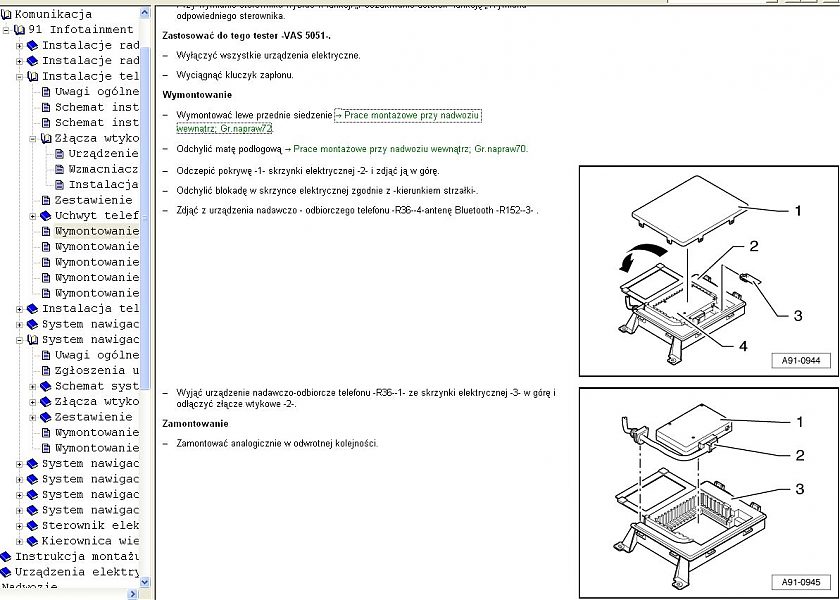Collapse the 91 Infotainment tree node
This screenshot has height=600, width=840.
click(x=6, y=30)
